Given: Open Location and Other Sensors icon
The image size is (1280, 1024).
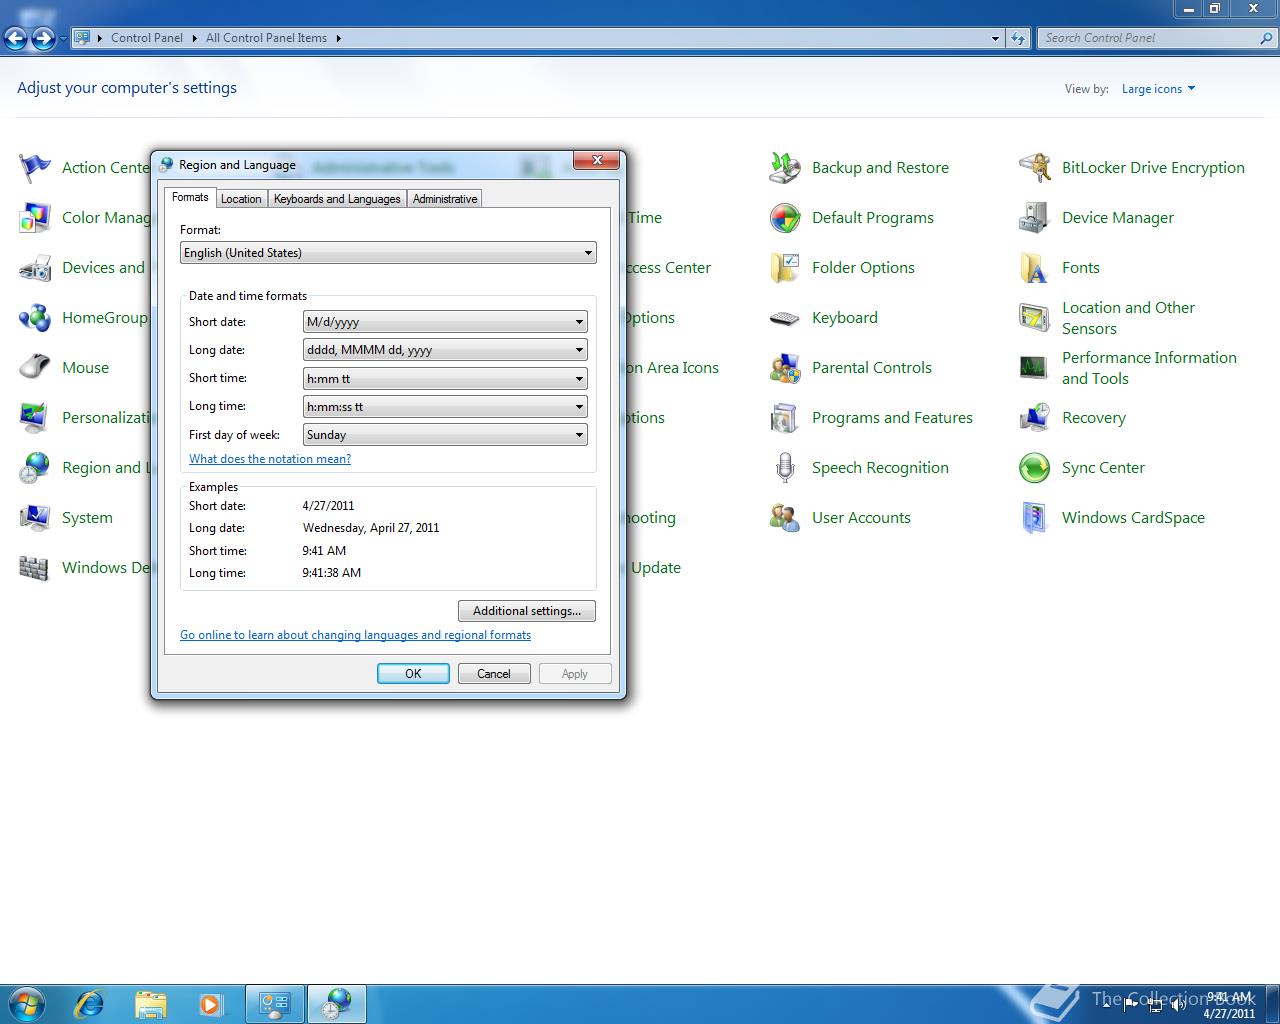Looking at the screenshot, I should tap(1035, 317).
